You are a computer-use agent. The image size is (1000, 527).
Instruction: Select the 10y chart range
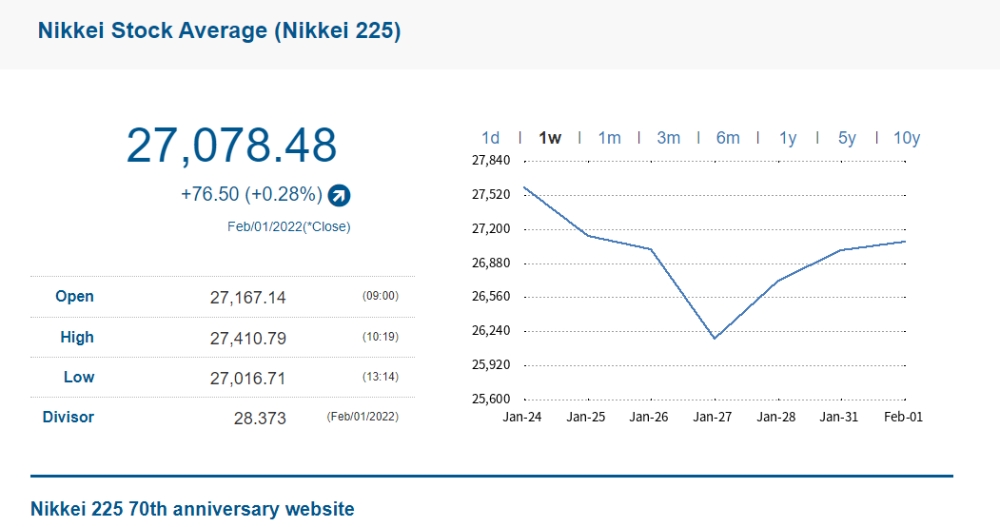pyautogui.click(x=906, y=138)
